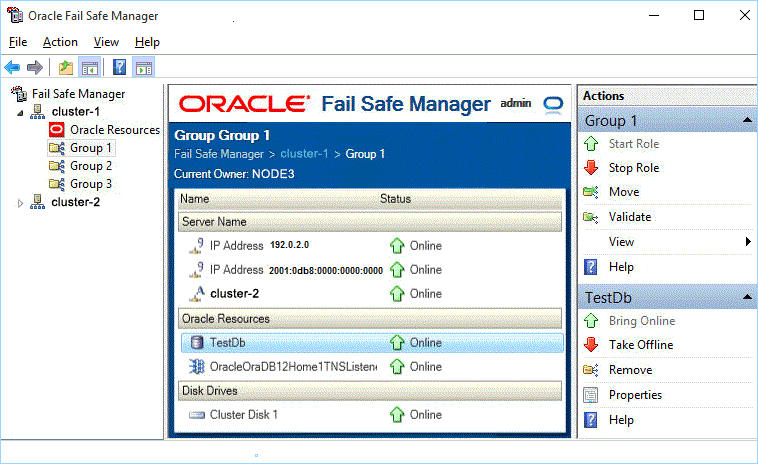Click the Name column header

click(194, 199)
